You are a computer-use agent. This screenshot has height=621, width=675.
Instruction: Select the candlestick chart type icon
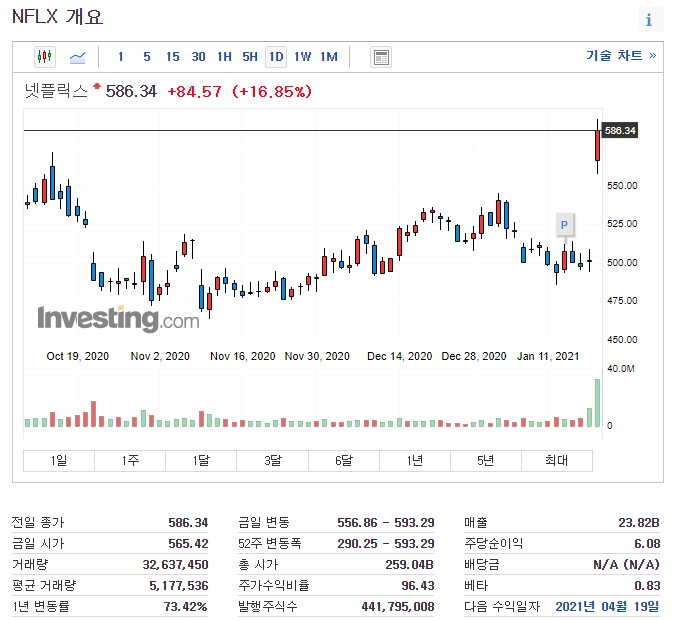[45, 56]
